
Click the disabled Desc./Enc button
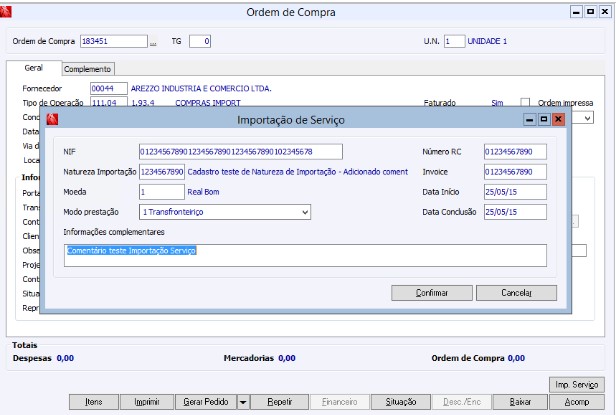point(462,402)
